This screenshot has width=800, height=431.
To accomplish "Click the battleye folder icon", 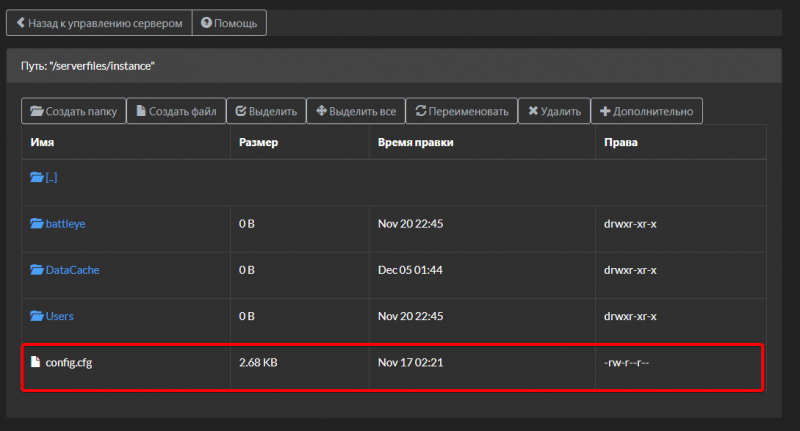I will 37,223.
